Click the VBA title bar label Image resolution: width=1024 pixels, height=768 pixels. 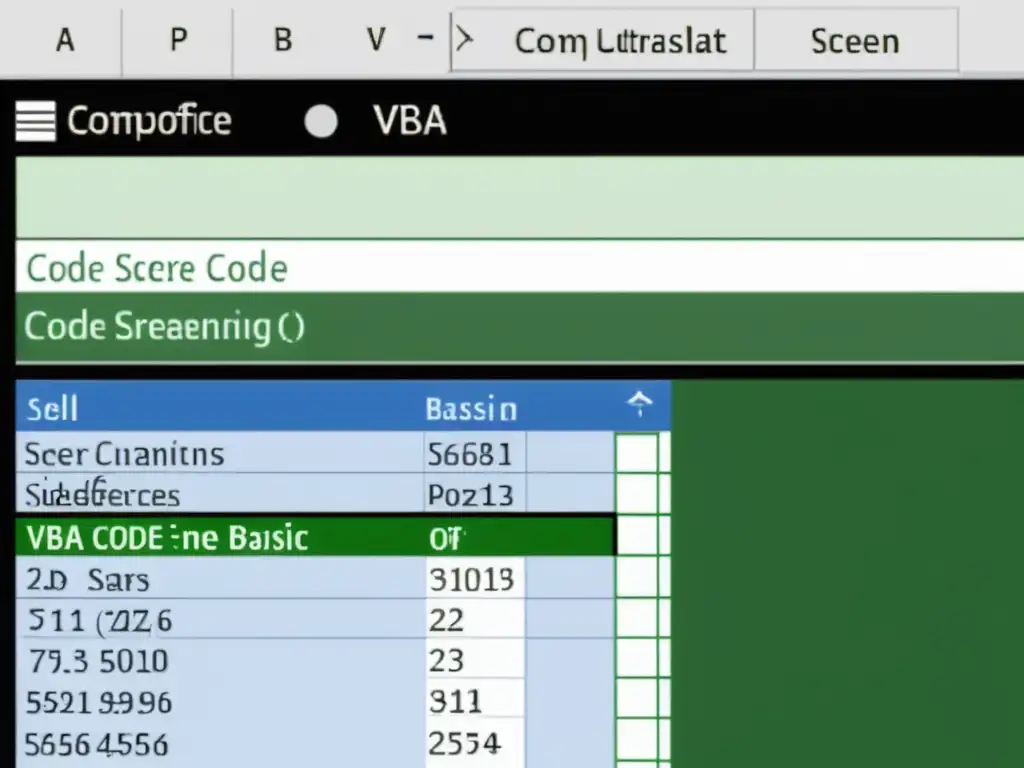pos(409,120)
